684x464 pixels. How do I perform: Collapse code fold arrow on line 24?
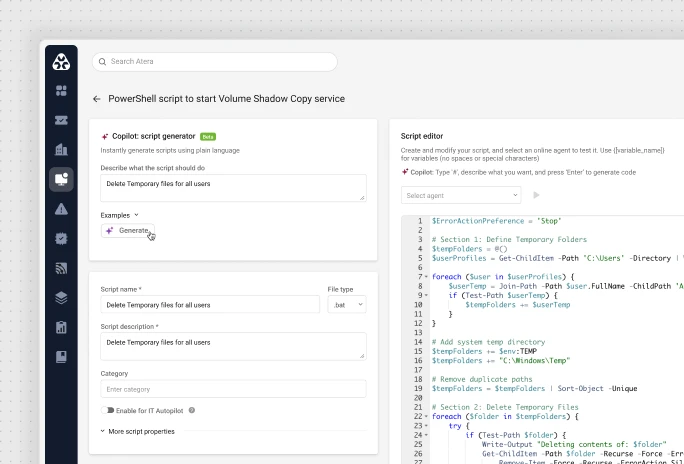click(426, 435)
